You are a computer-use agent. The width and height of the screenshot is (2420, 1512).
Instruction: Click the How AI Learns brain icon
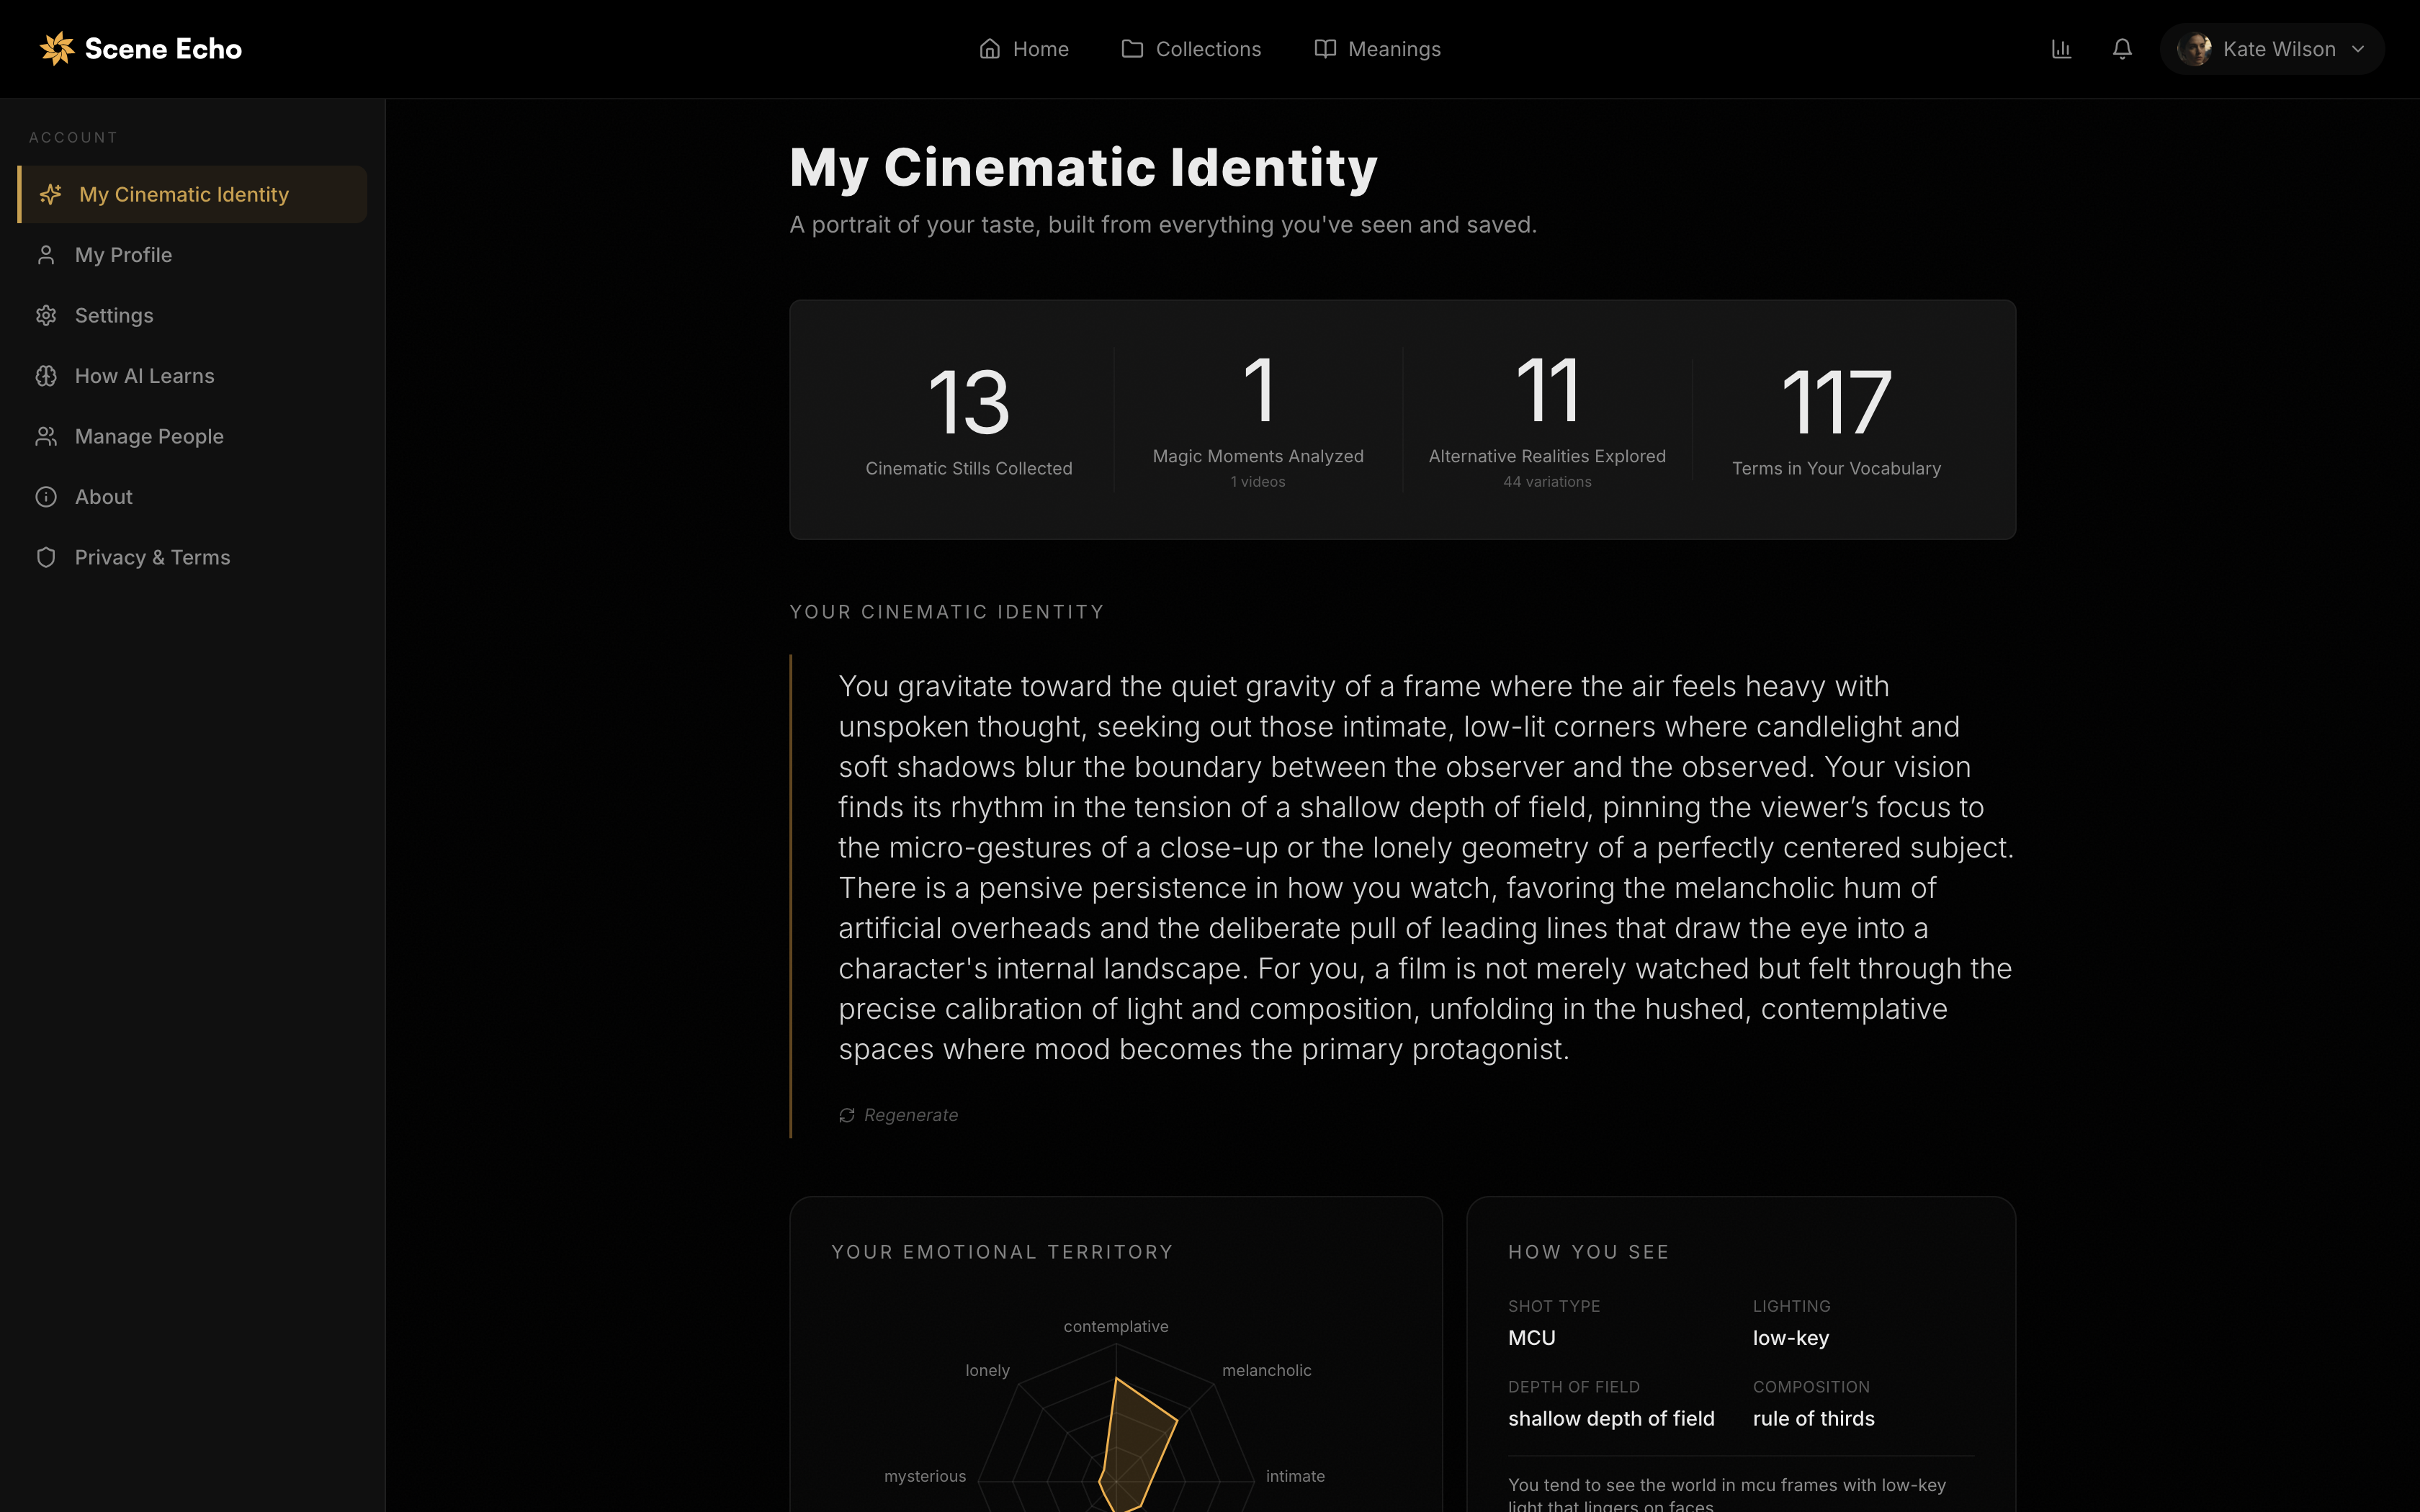click(46, 376)
